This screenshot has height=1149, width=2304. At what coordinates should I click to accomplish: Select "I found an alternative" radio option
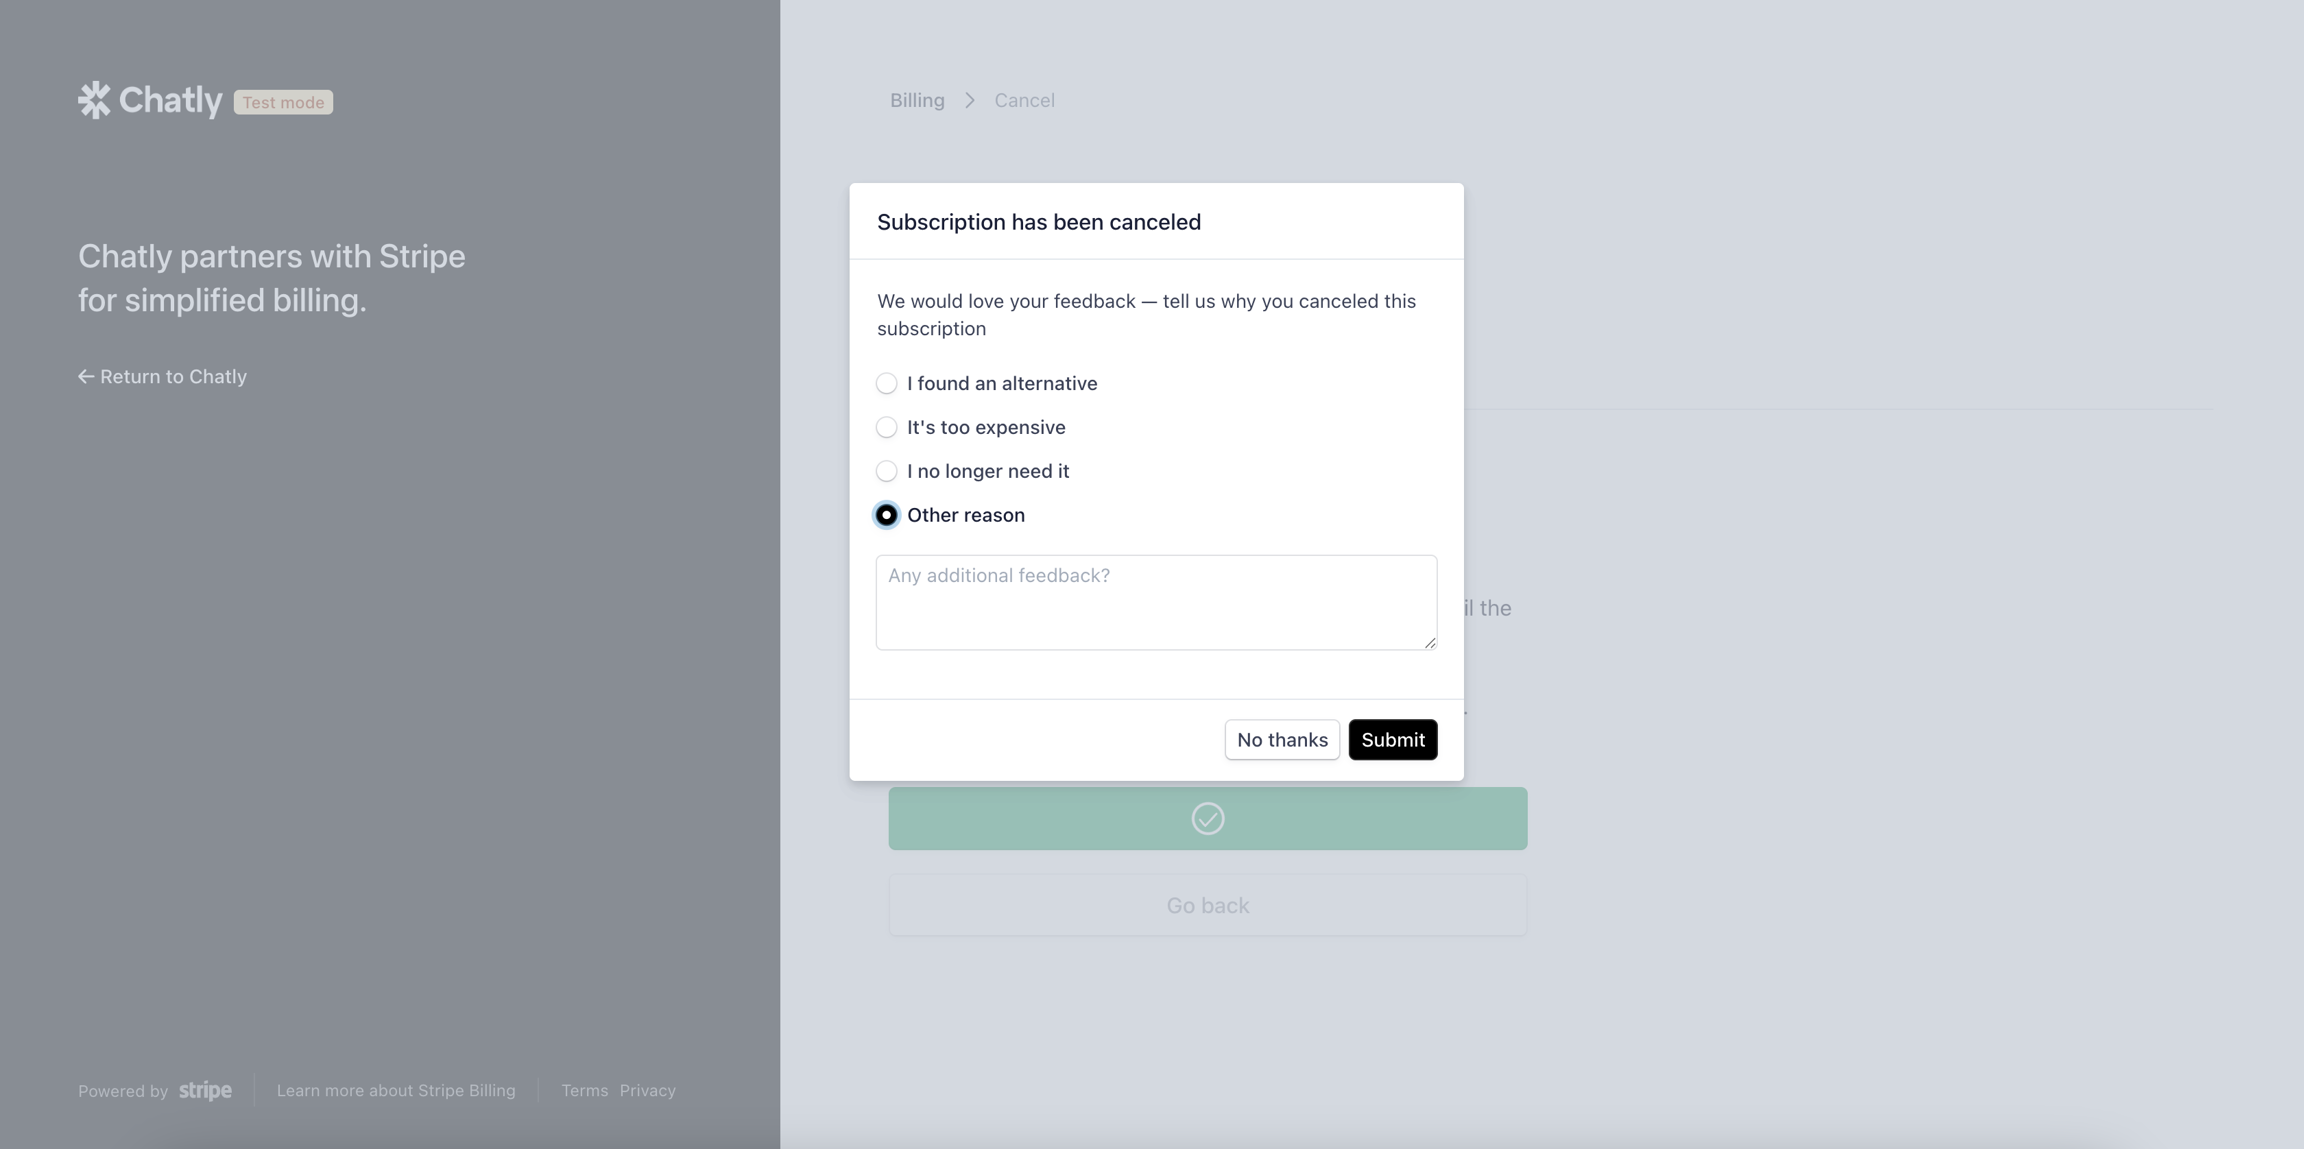click(886, 384)
